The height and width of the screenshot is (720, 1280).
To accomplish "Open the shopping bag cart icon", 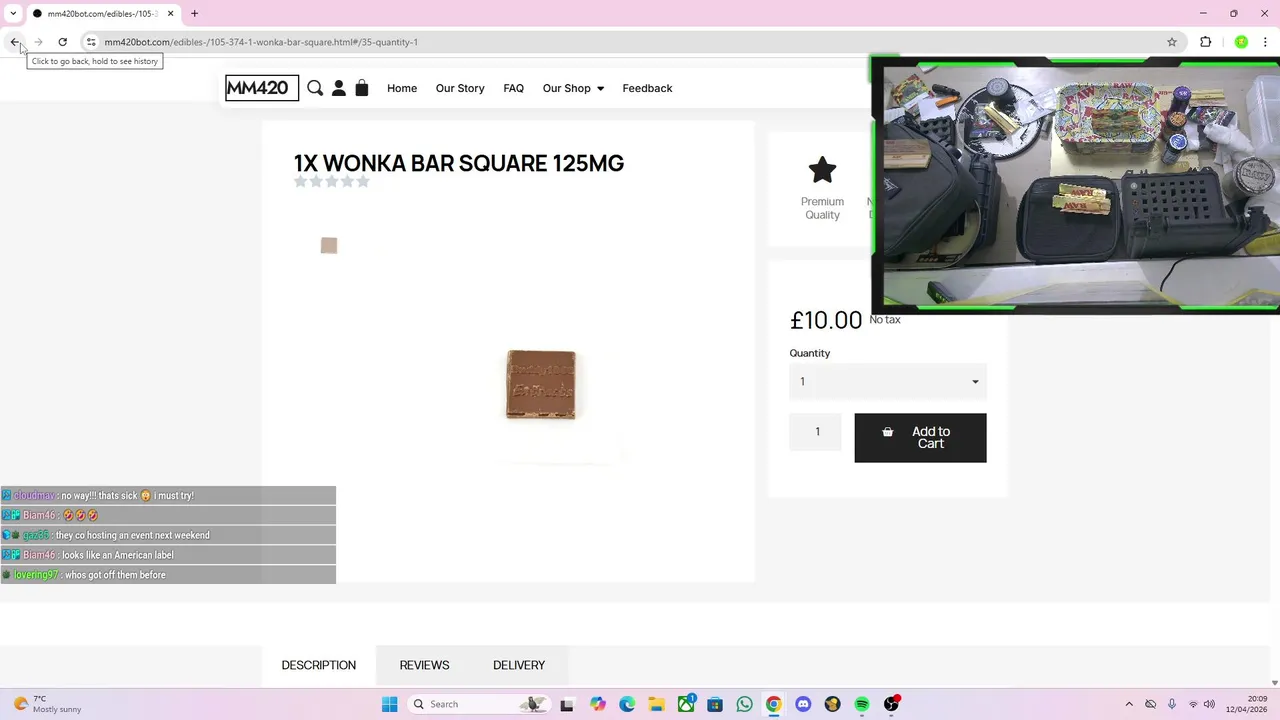I will 362,88.
